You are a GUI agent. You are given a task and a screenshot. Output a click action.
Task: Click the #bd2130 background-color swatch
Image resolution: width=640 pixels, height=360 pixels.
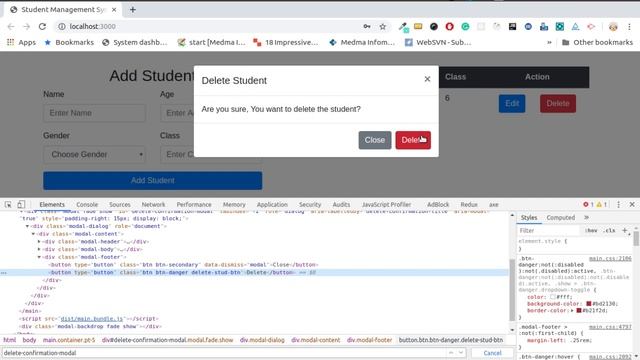(x=589, y=304)
